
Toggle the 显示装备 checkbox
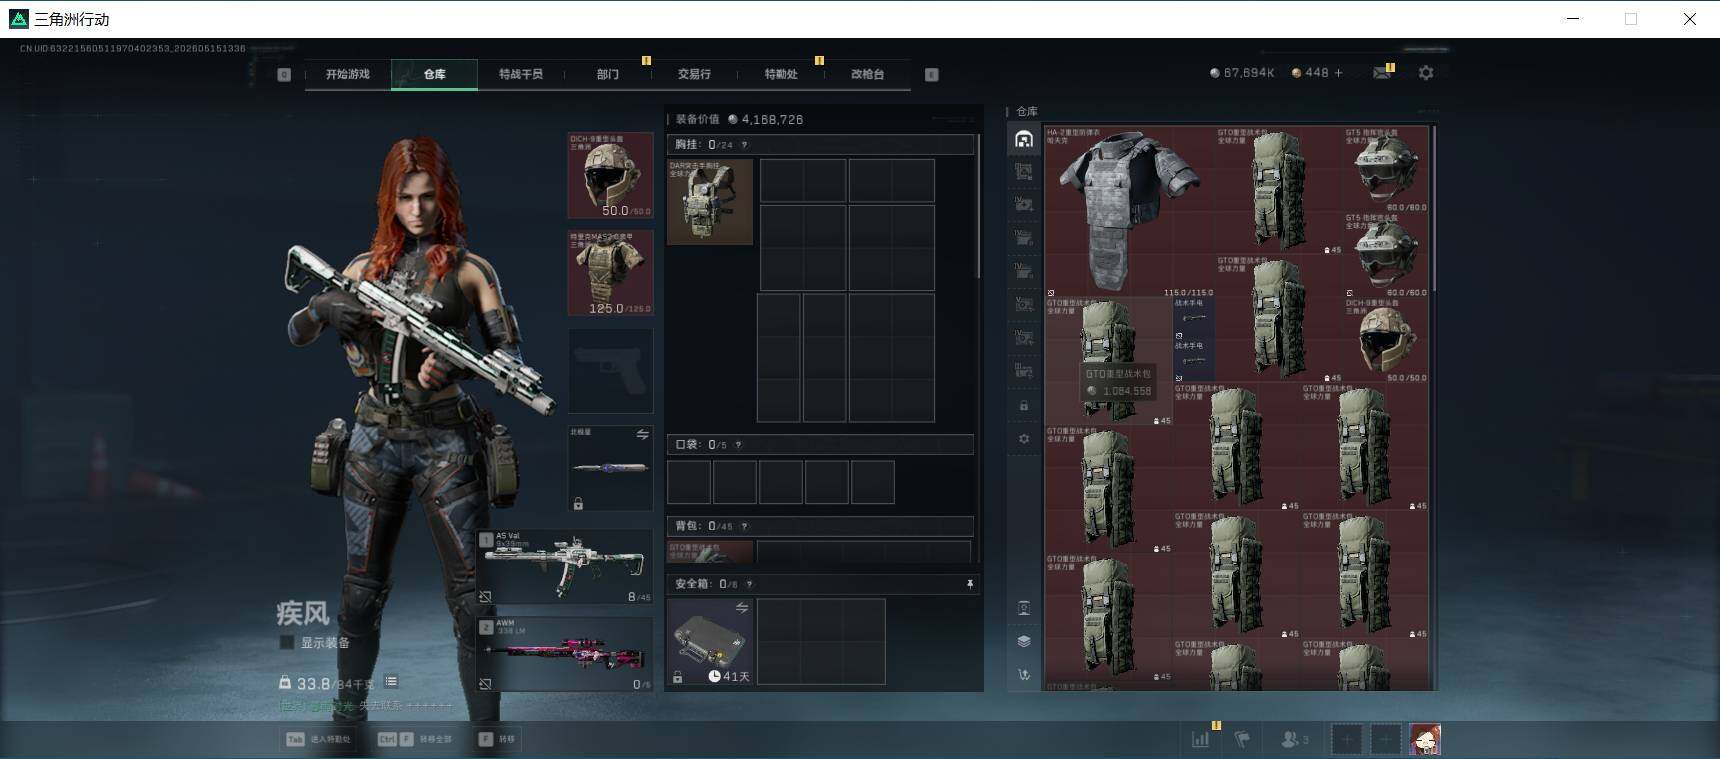287,643
